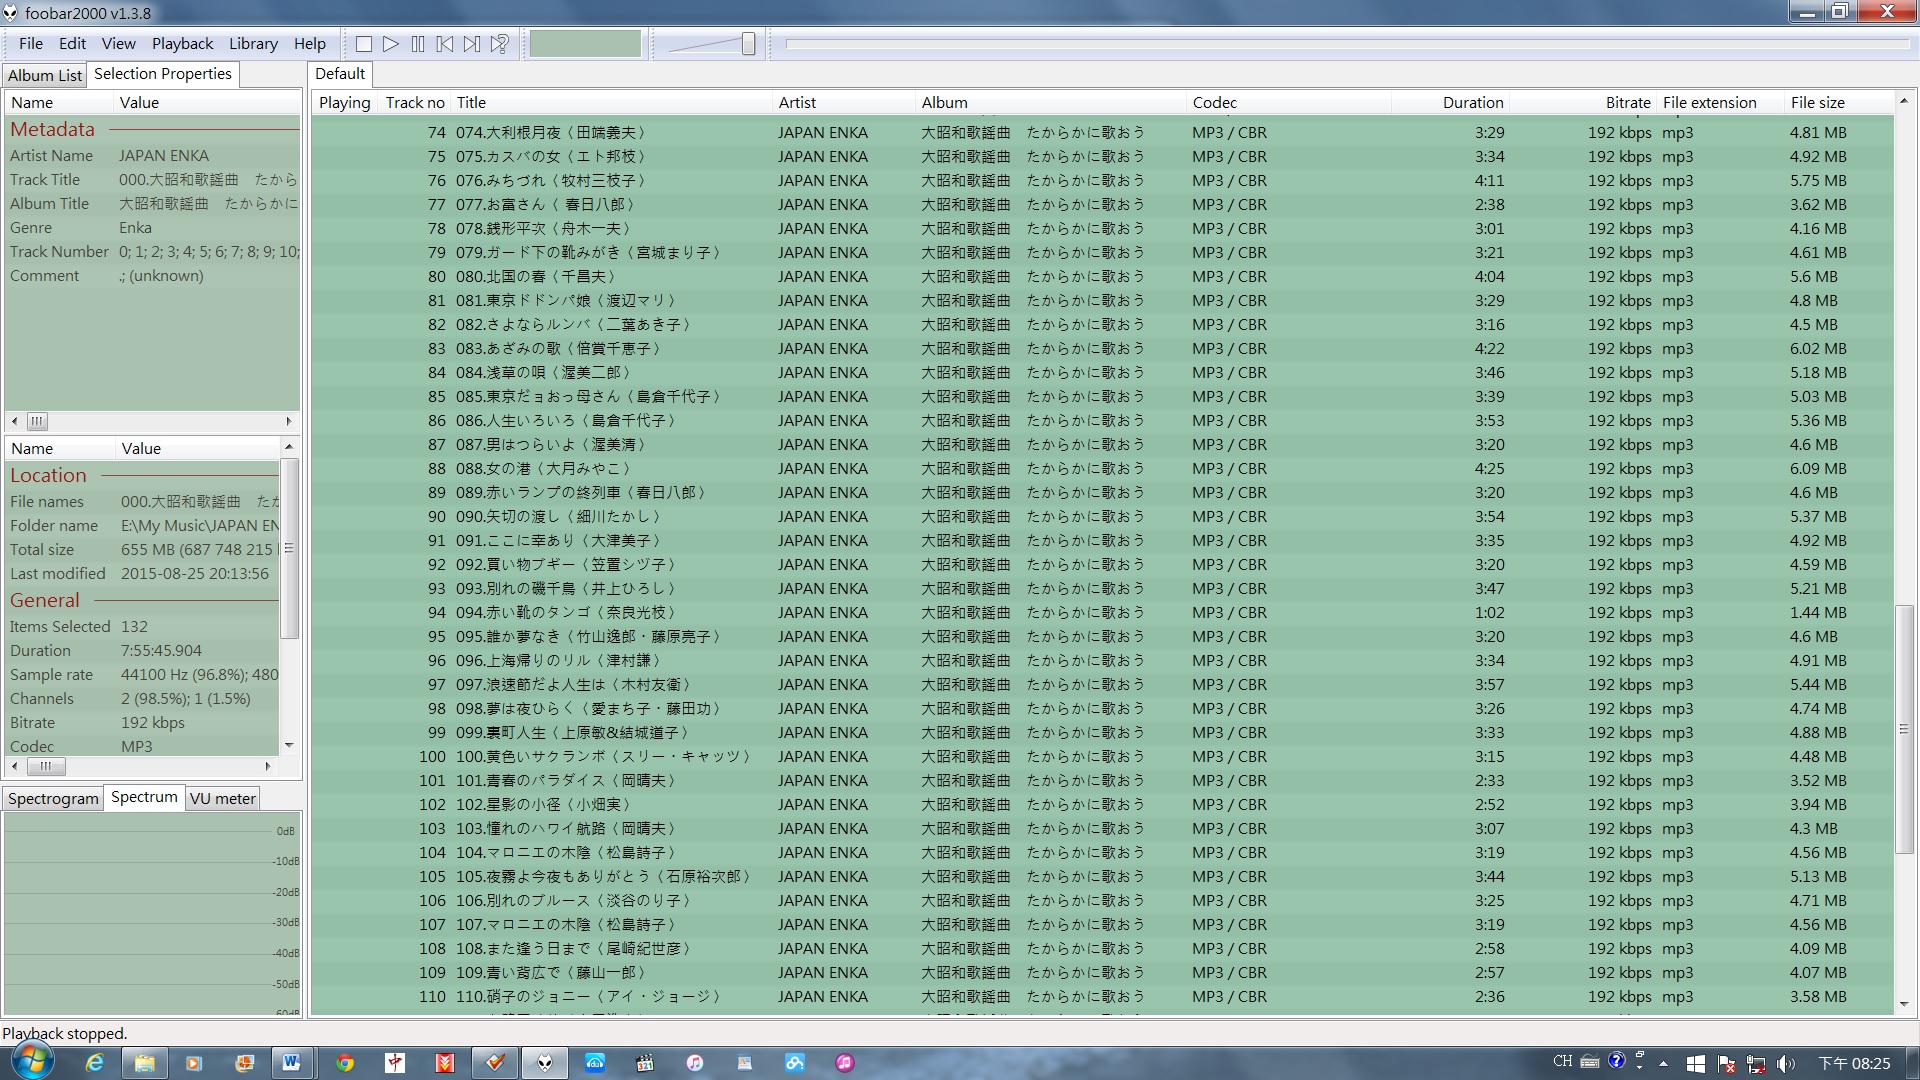The width and height of the screenshot is (1920, 1080).
Task: Switch to the Selection Properties tab
Action: pyautogui.click(x=162, y=73)
